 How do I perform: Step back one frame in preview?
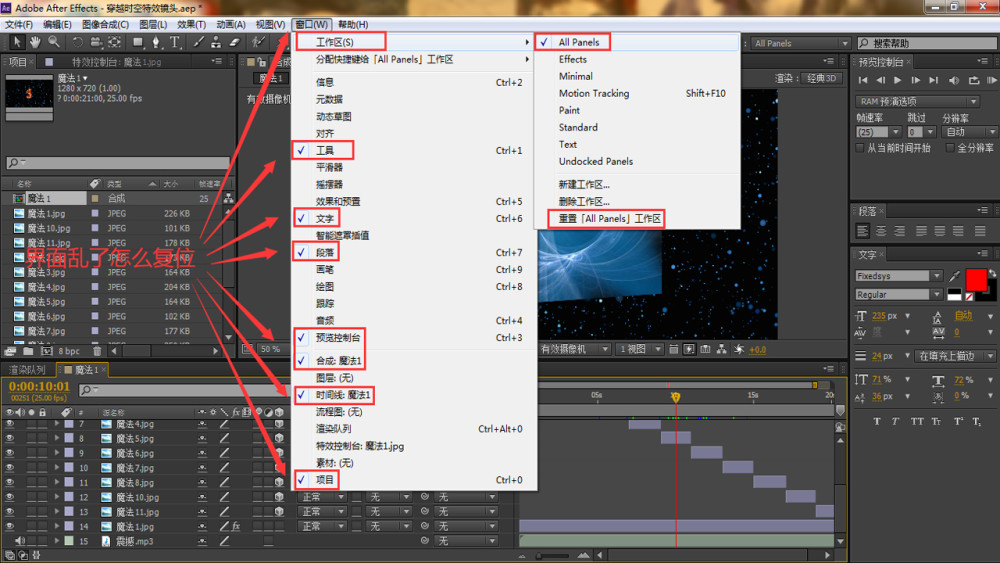point(881,80)
